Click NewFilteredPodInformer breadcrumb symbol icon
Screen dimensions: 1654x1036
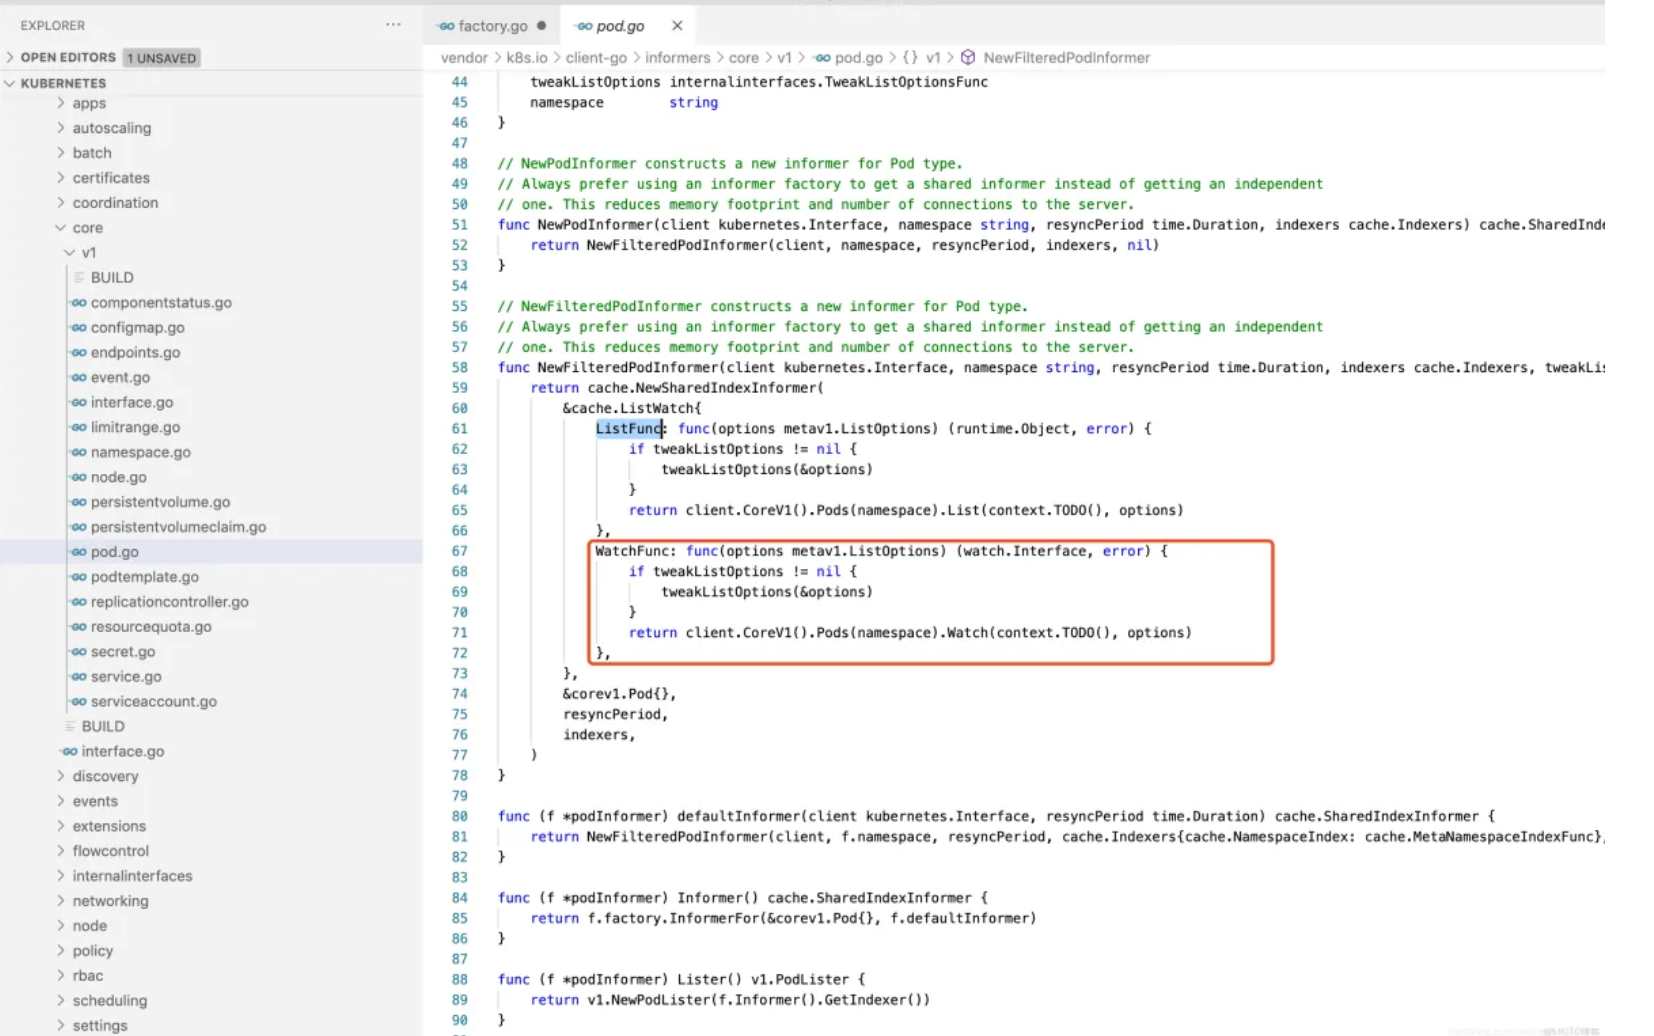click(x=968, y=58)
